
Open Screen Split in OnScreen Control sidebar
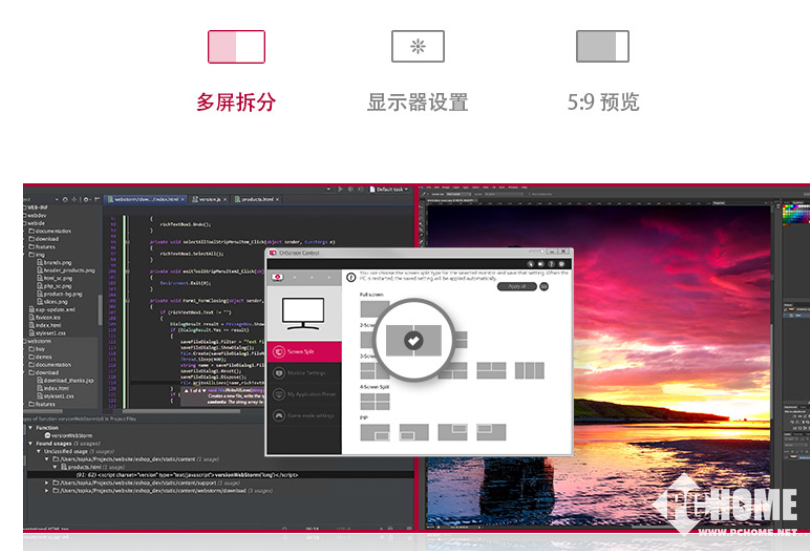pos(304,352)
